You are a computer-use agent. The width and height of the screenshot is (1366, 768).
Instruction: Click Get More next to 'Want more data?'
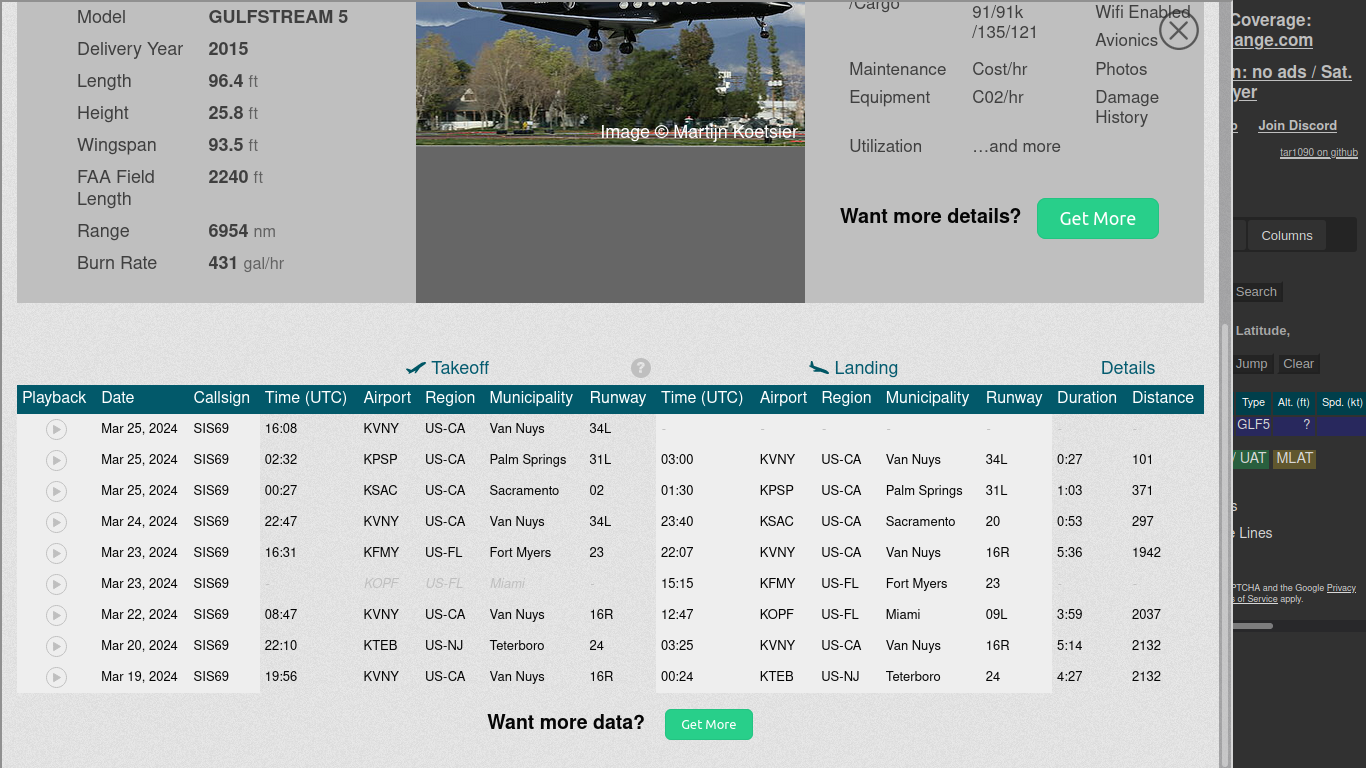[x=709, y=724]
